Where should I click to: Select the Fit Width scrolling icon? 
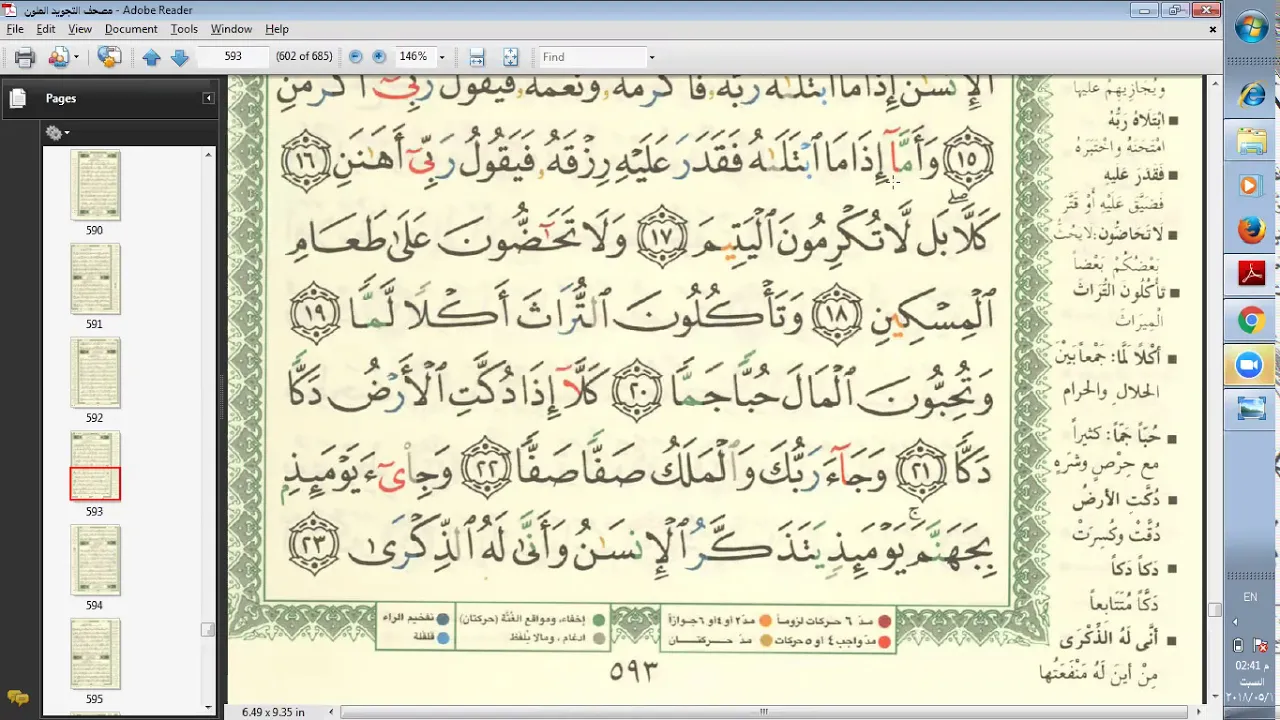point(477,57)
